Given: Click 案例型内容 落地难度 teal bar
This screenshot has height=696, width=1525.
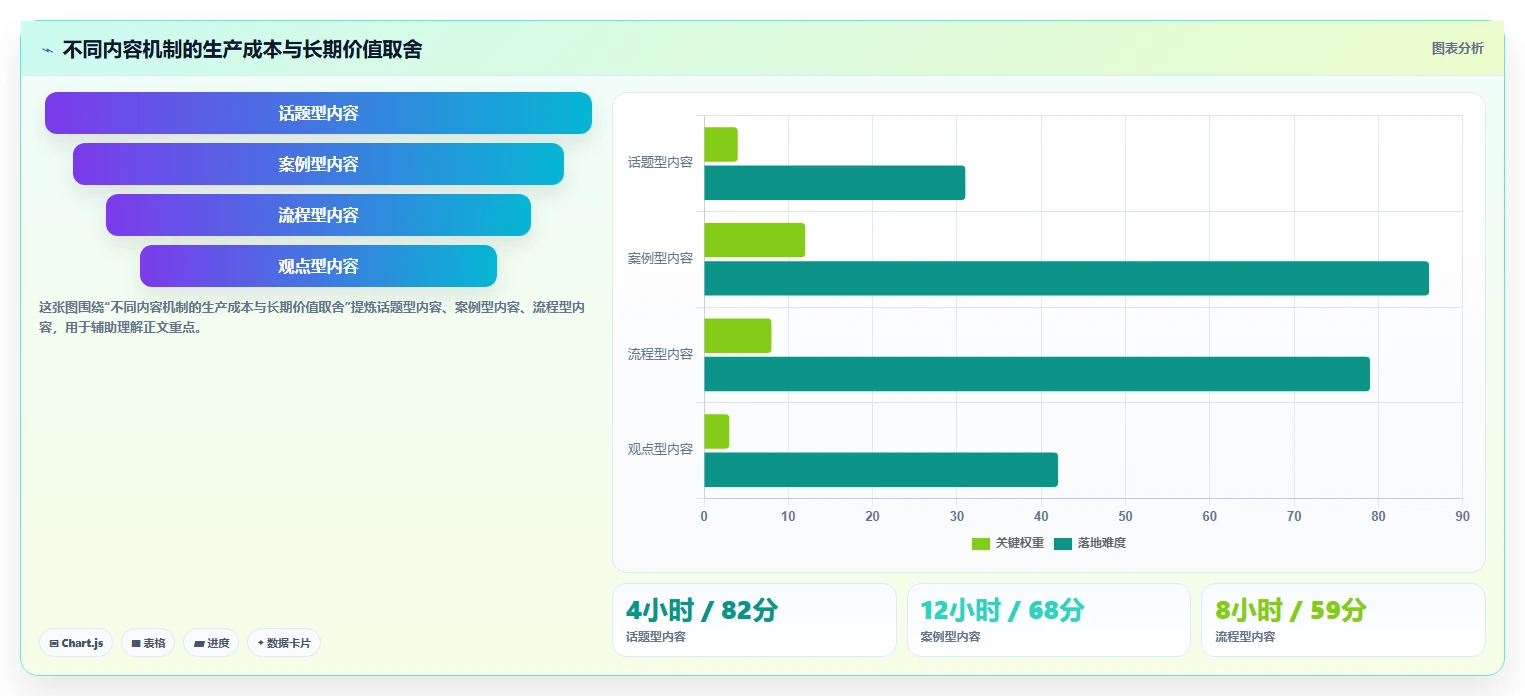Looking at the screenshot, I should 1066,278.
